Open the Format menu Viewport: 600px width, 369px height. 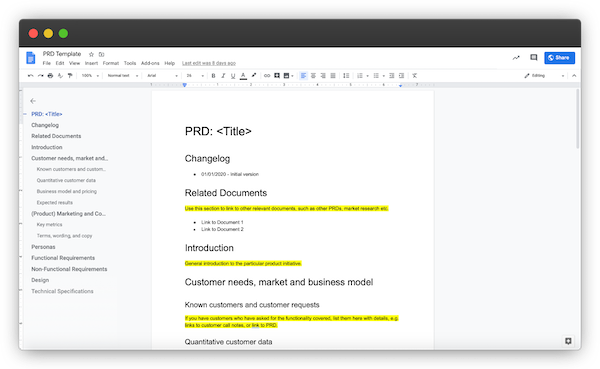[111, 63]
